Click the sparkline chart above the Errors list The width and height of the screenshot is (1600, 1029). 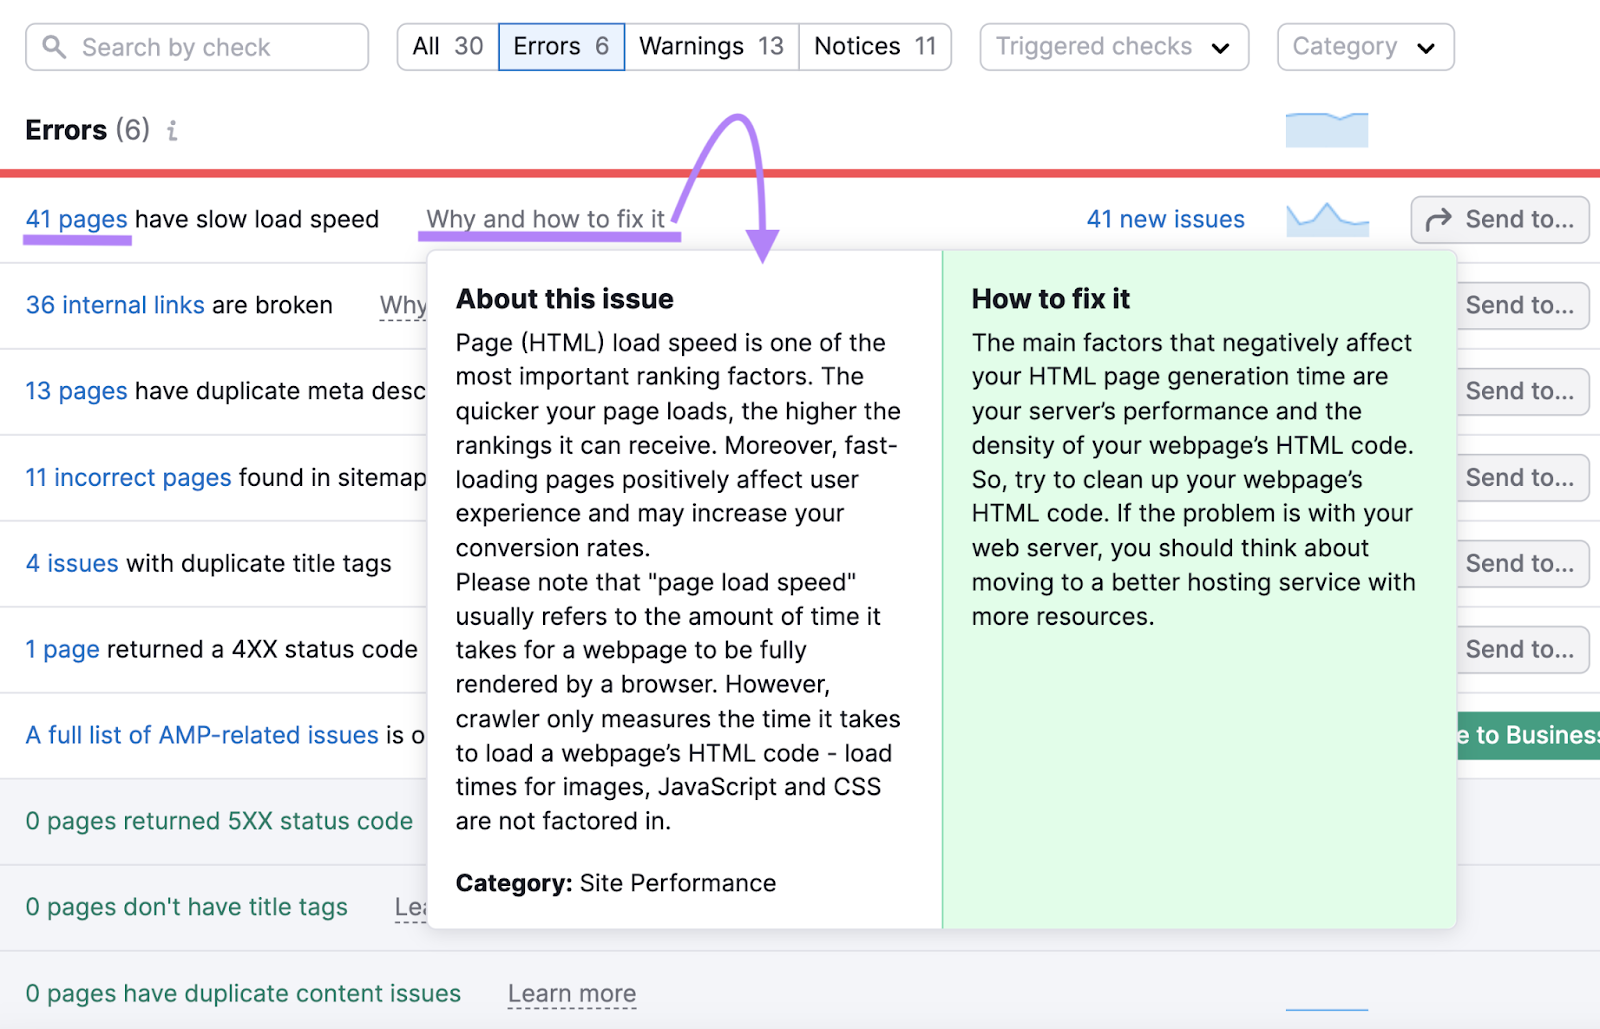[x=1326, y=129]
